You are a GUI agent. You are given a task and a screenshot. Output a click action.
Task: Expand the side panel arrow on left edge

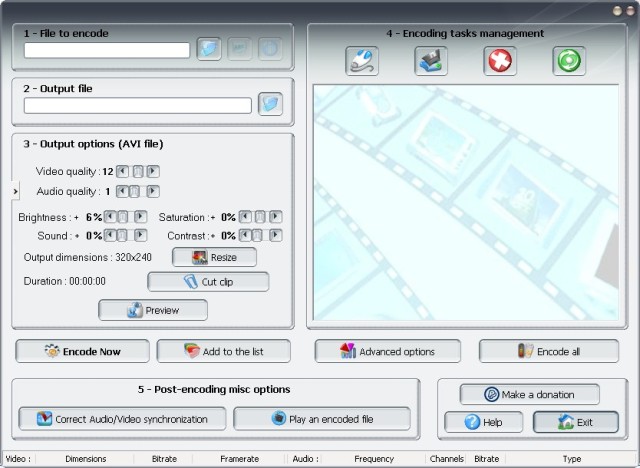(x=16, y=190)
